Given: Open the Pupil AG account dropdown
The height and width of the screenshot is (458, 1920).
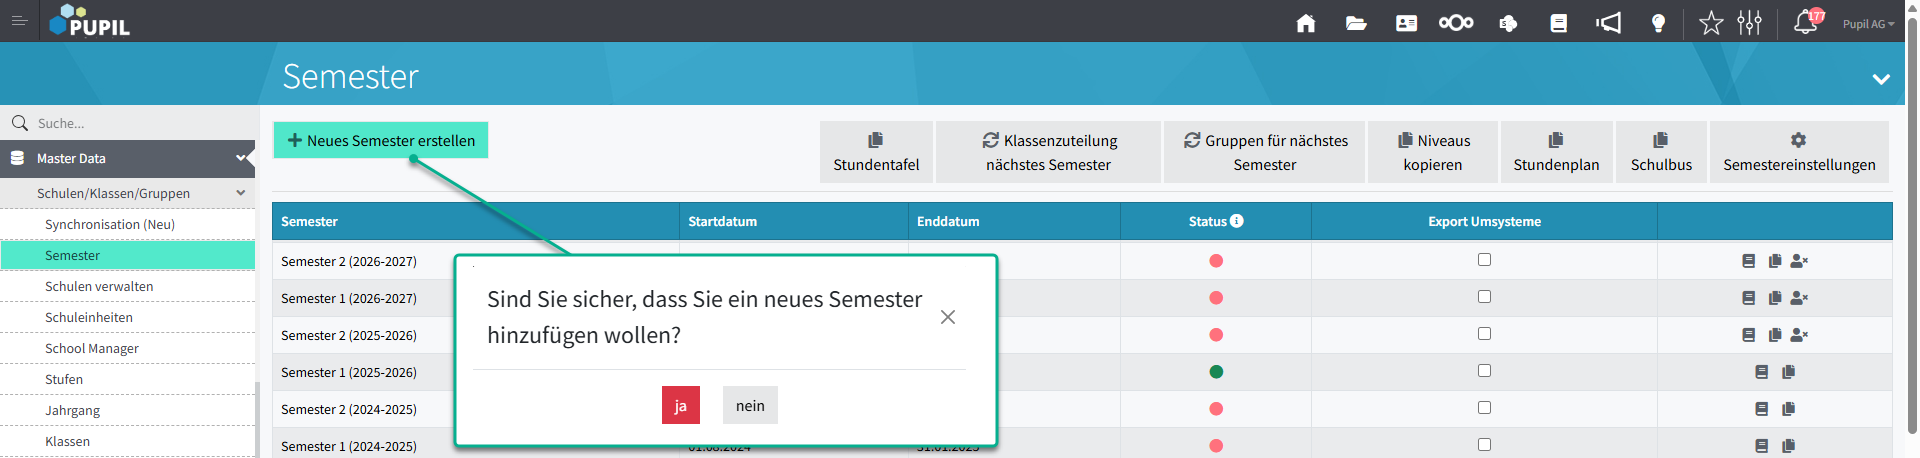Looking at the screenshot, I should (1868, 24).
